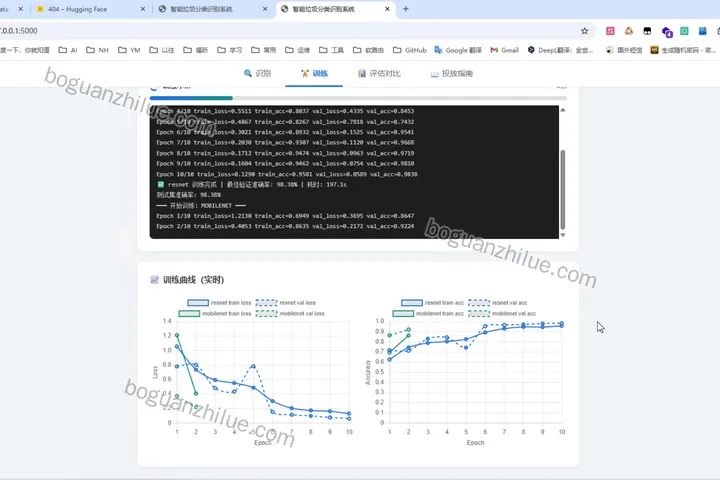This screenshot has width=720, height=480.
Task: Click the Epoch 10/10 log line
Action: [287, 175]
